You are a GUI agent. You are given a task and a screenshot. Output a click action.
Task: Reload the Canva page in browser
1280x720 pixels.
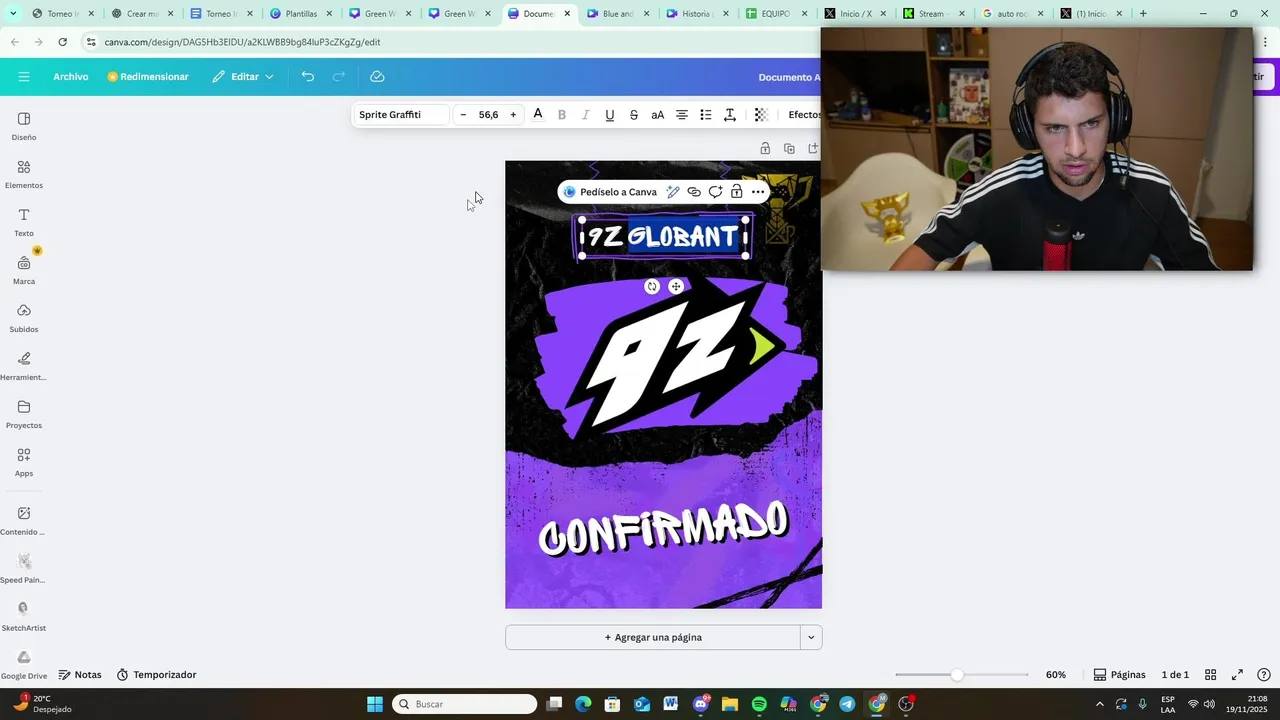[62, 42]
